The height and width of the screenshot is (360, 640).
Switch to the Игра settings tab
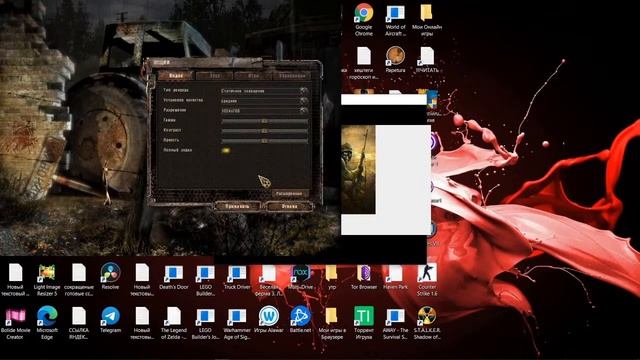tap(253, 76)
